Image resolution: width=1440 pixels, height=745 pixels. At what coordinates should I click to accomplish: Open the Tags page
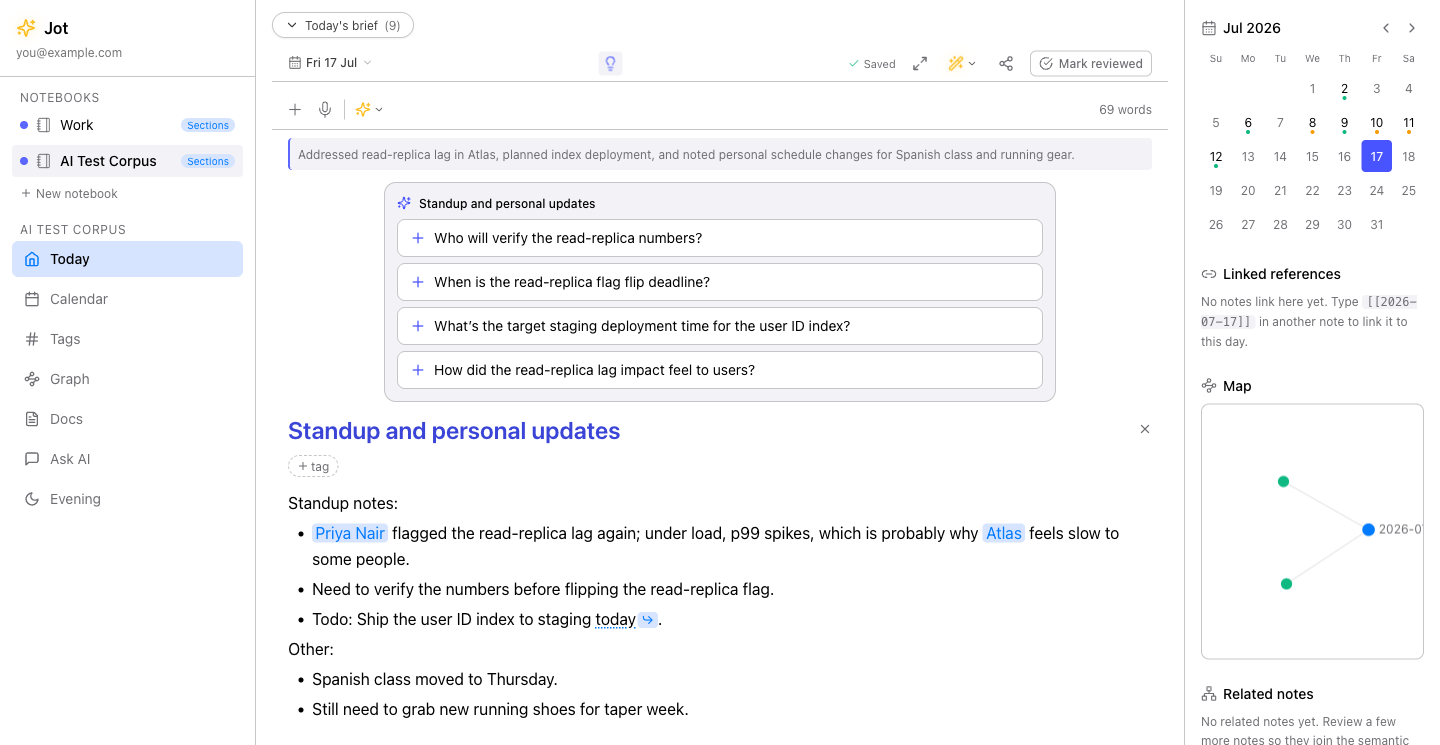click(x=127, y=339)
